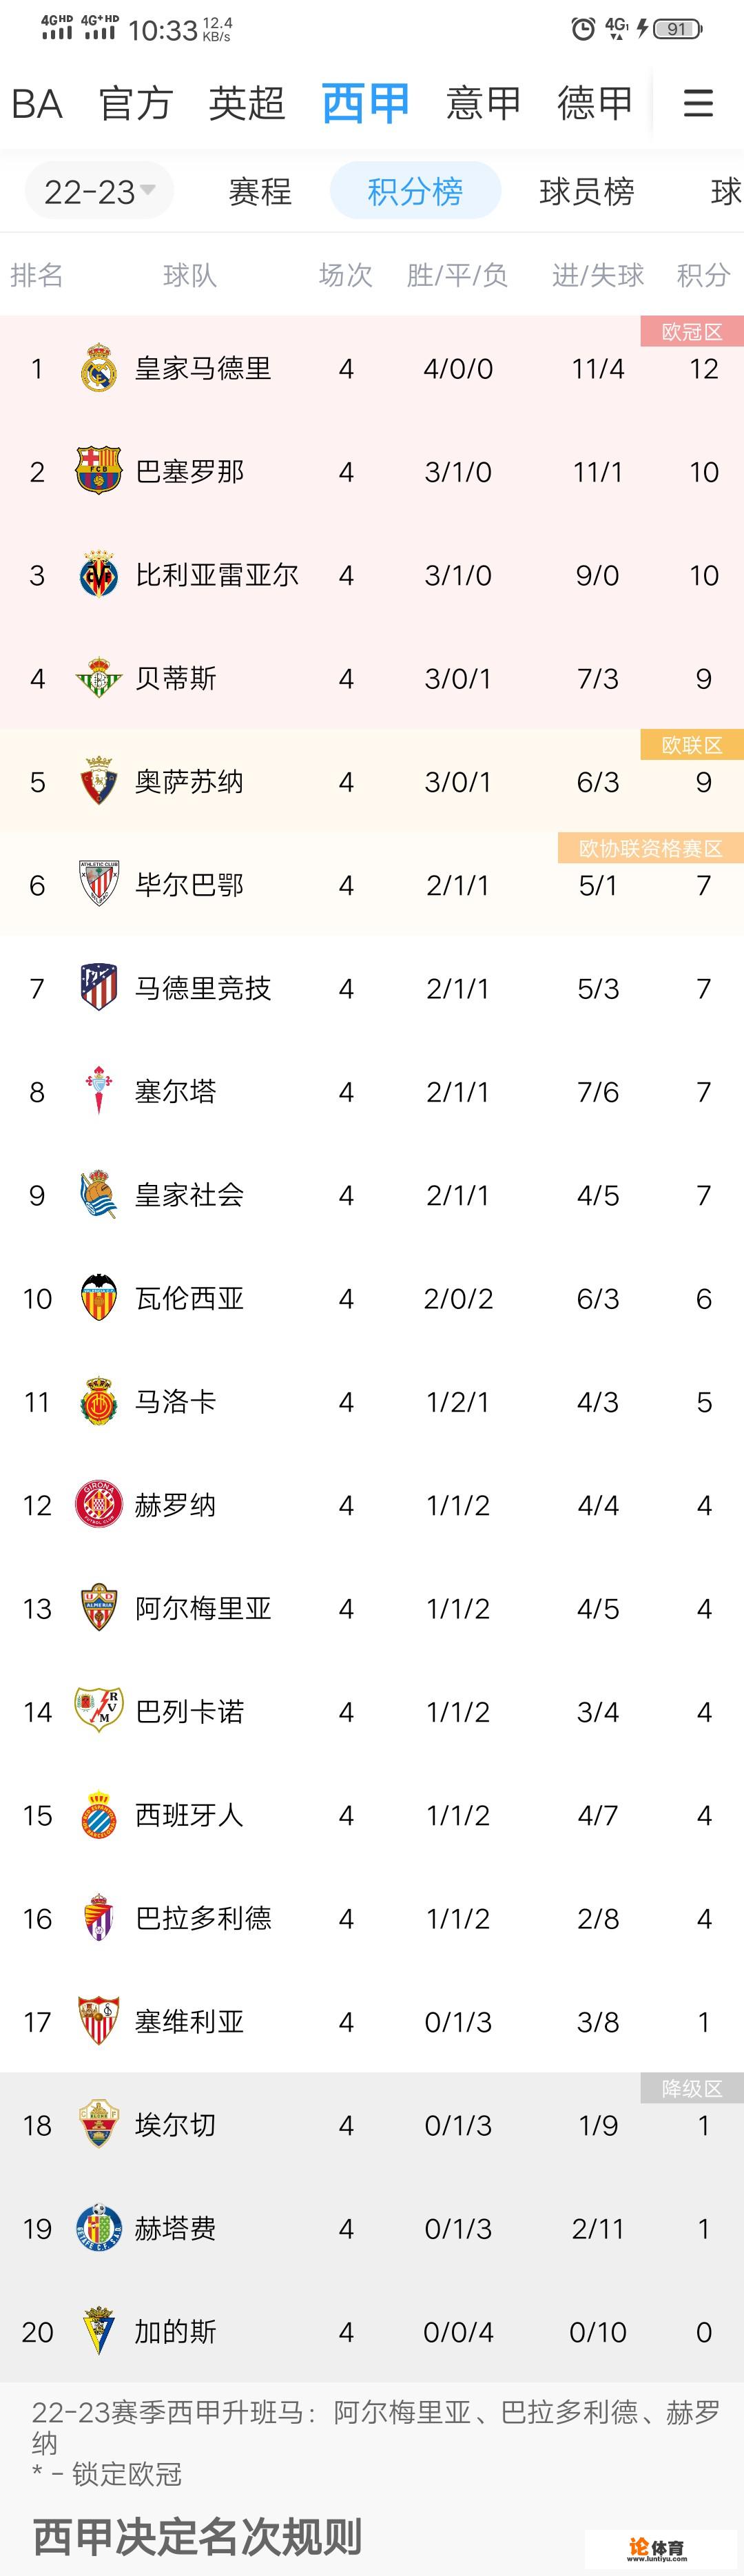Open the 马洛卡 team name
Screen dimensions: 744x2576
pos(176,1402)
